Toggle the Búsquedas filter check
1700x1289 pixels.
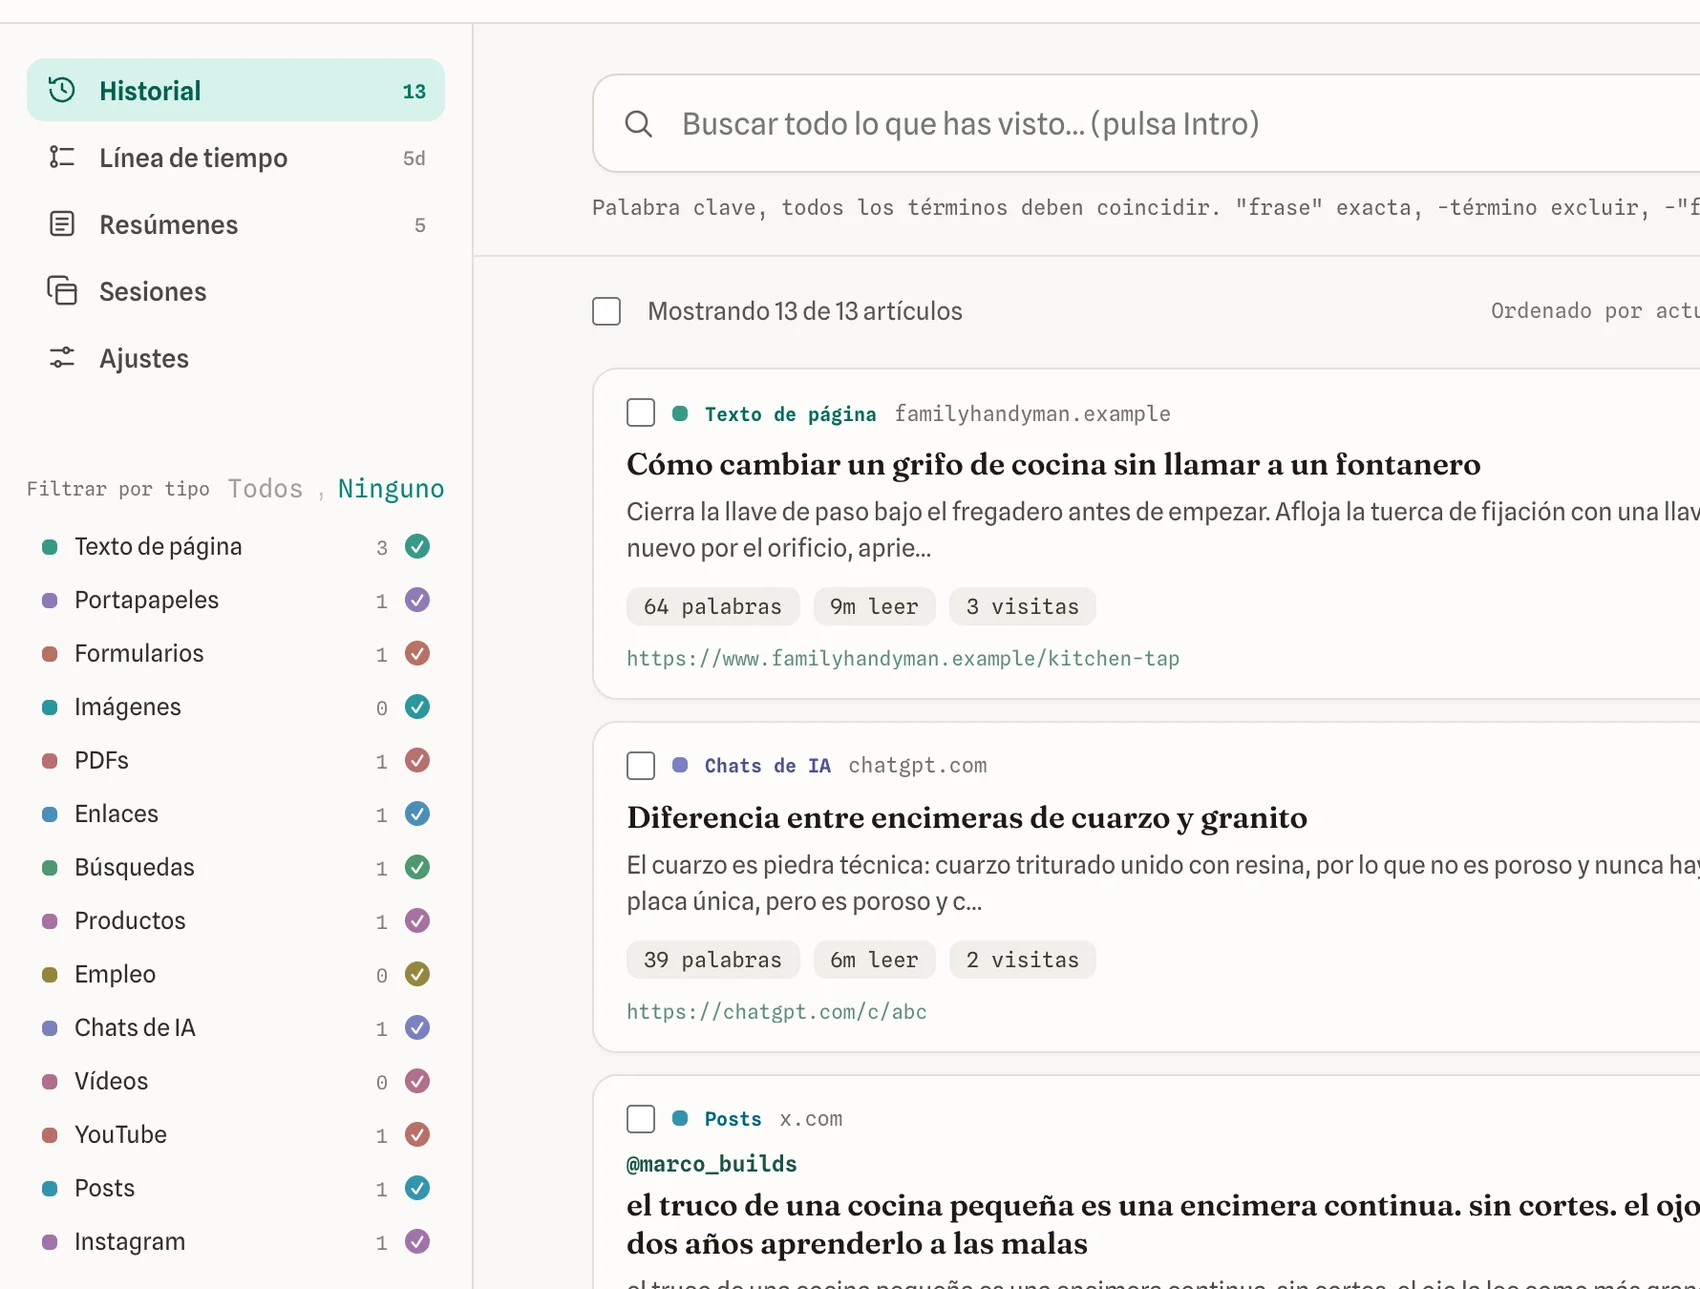pos(417,867)
